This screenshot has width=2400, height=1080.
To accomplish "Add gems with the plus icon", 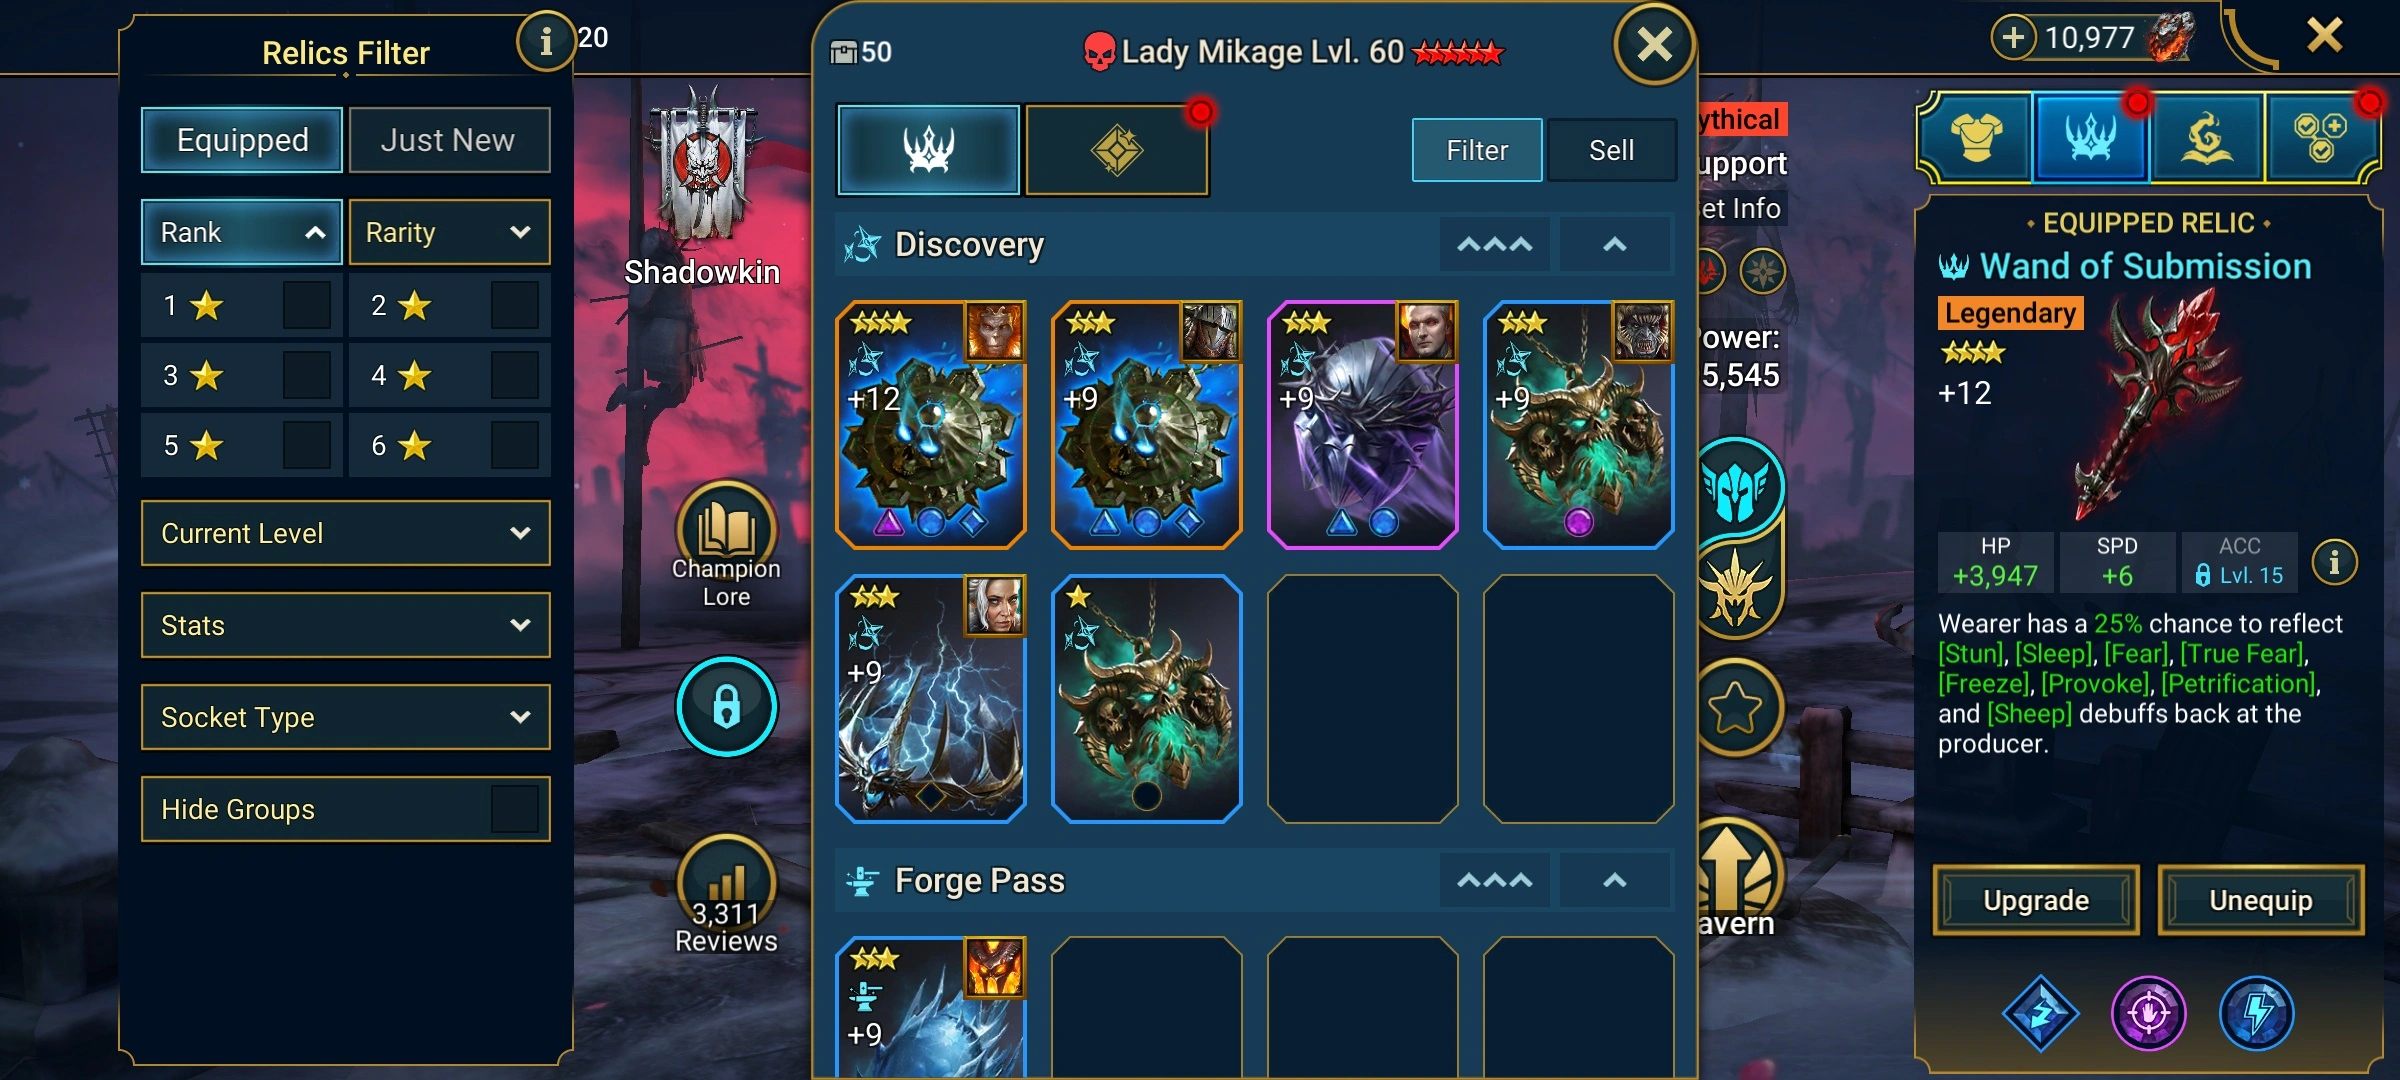I will tap(2013, 37).
